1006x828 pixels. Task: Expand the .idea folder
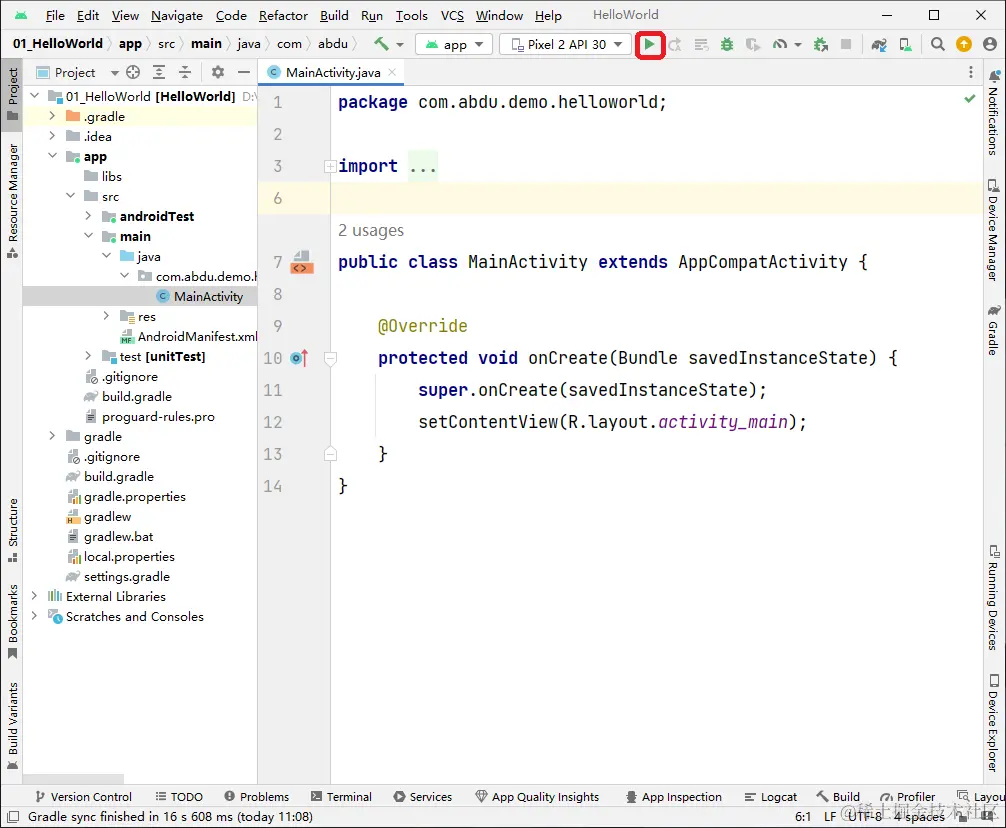point(52,136)
